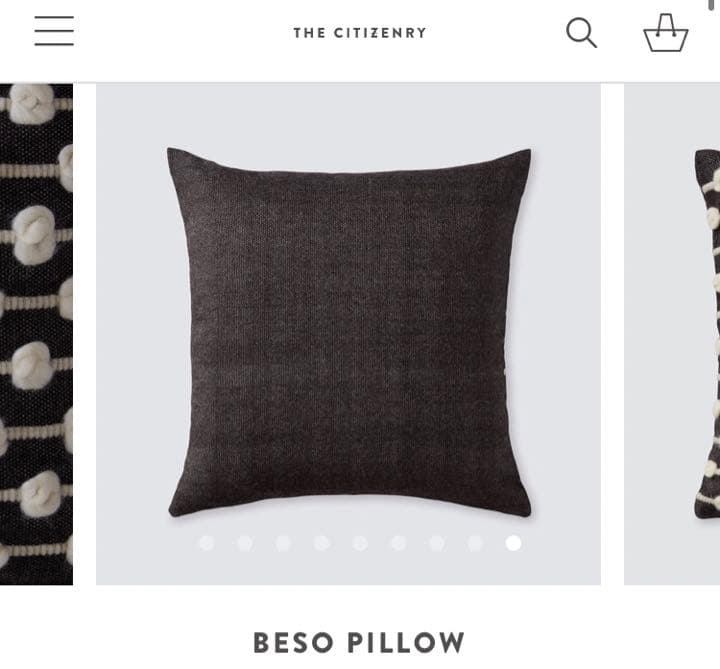Click the dark charcoal pillow photo
720x669 pixels.
(x=349, y=332)
